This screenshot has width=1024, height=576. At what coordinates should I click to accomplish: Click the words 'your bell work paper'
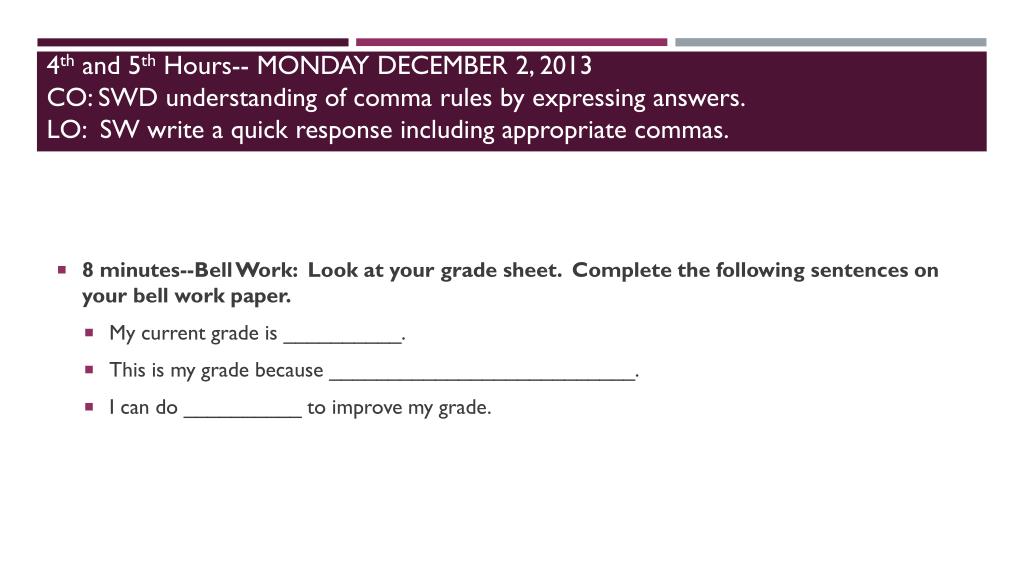point(186,296)
